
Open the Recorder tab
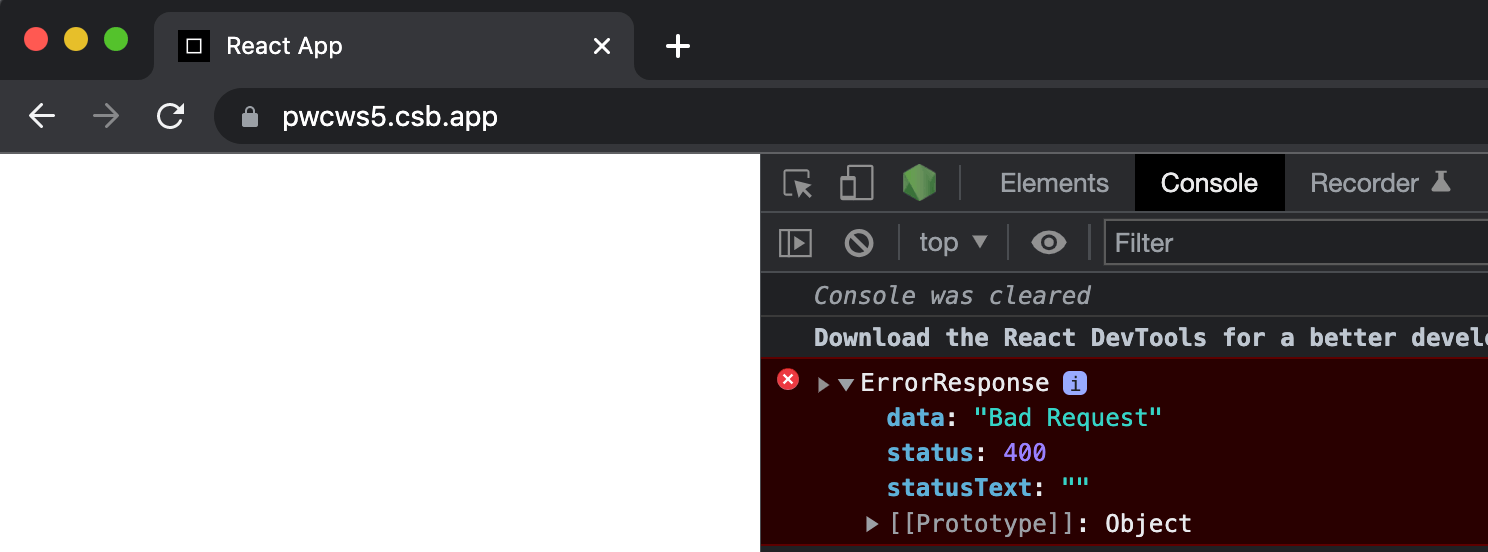1380,183
